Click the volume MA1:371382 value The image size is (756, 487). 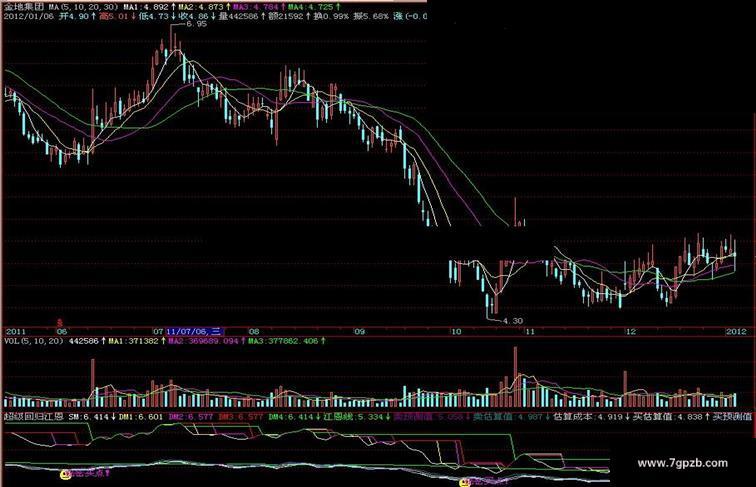point(133,341)
